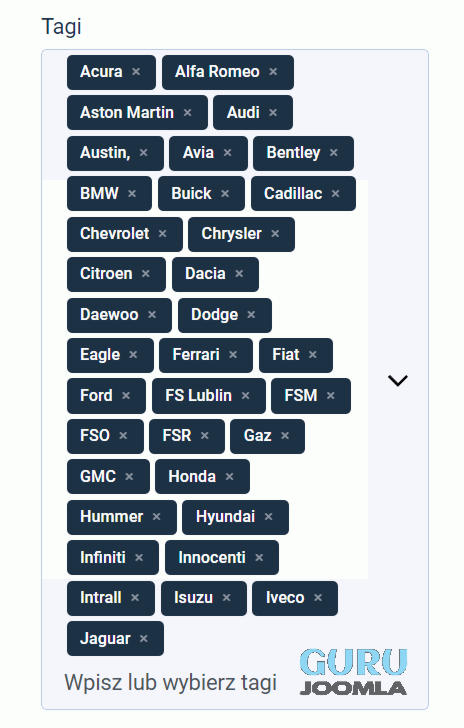This screenshot has height=728, width=464.
Task: Delete the Aston Martin tag via x icon
Action: [x=188, y=112]
